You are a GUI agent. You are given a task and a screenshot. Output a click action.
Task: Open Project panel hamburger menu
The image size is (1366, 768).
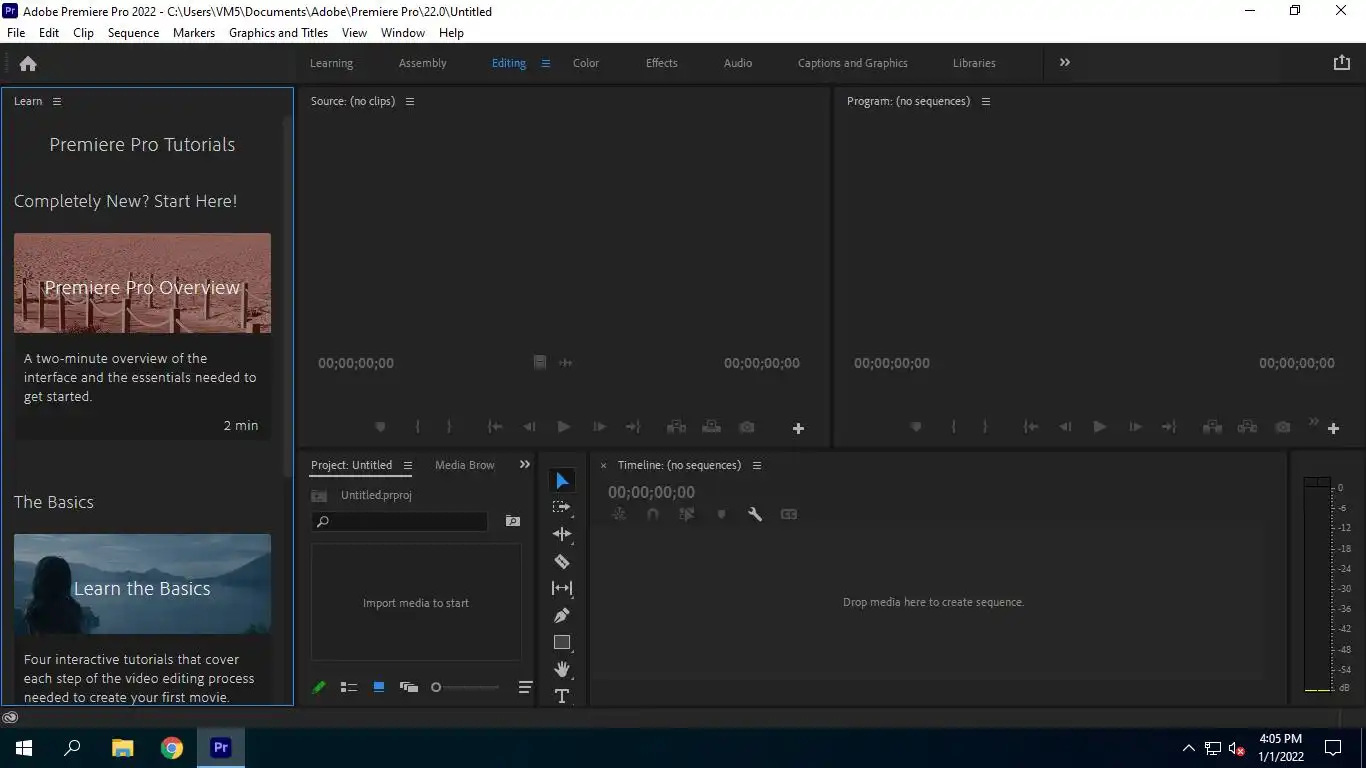pos(408,465)
